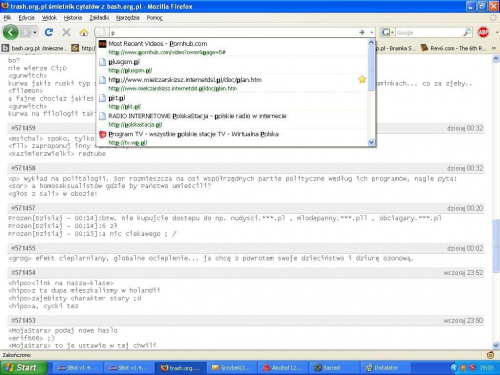This screenshot has width=500, height=375.
Task: Click the down arrow of suggestions scrollbar
Action: [x=371, y=142]
